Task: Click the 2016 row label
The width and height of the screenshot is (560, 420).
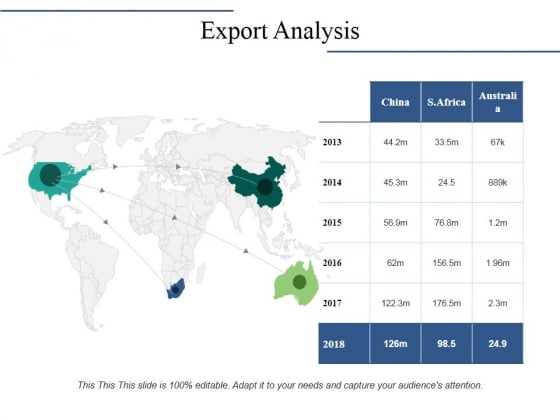Action: (x=332, y=263)
